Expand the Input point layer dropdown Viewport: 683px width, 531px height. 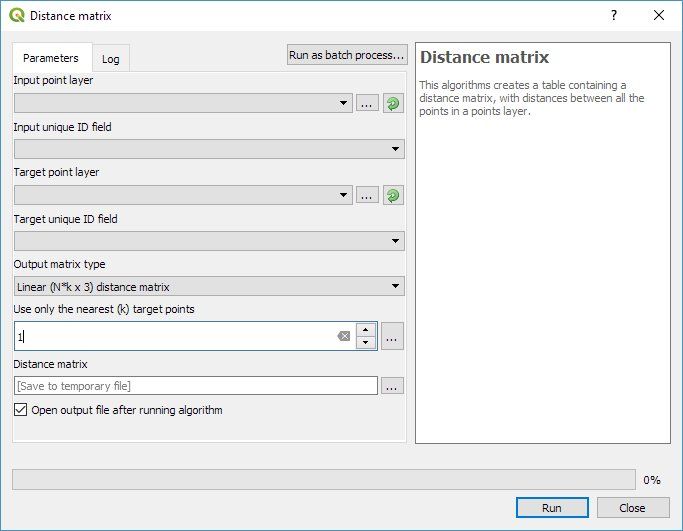[344, 103]
